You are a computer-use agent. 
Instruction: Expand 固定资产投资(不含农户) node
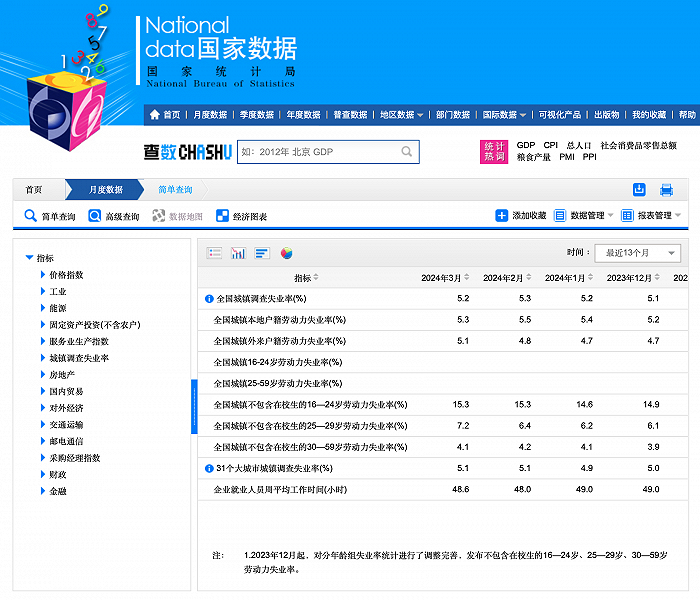coord(43,325)
